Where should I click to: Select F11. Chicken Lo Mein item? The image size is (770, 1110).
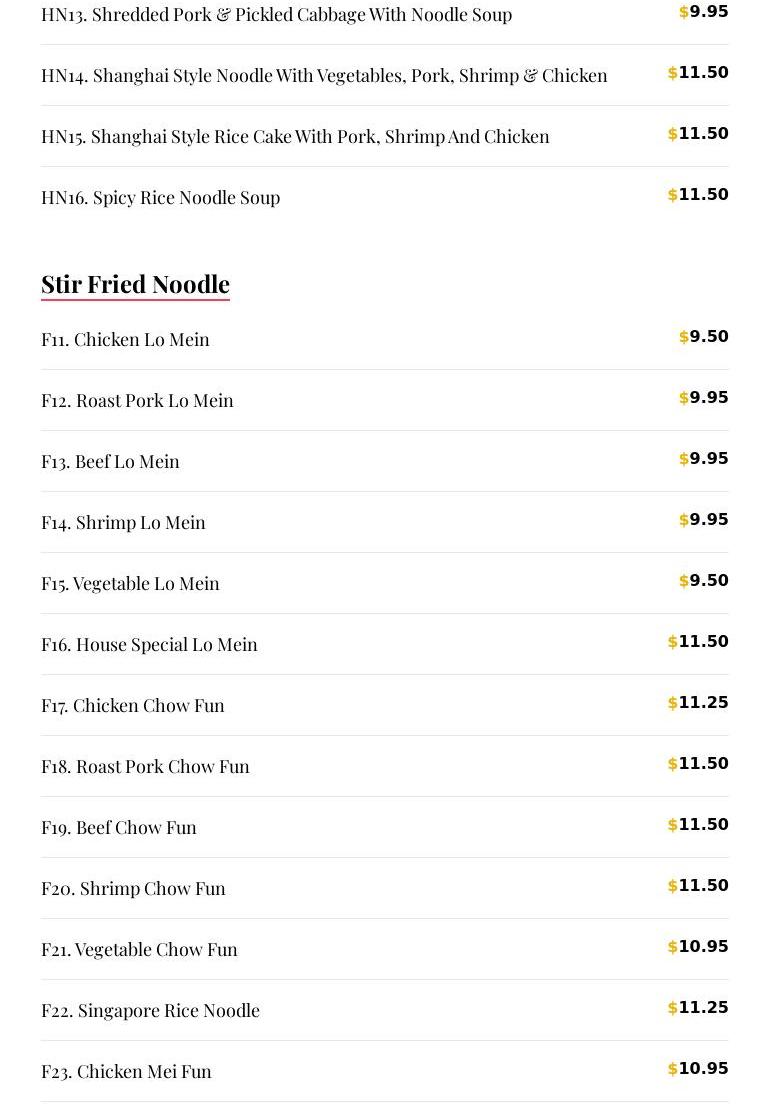126,339
